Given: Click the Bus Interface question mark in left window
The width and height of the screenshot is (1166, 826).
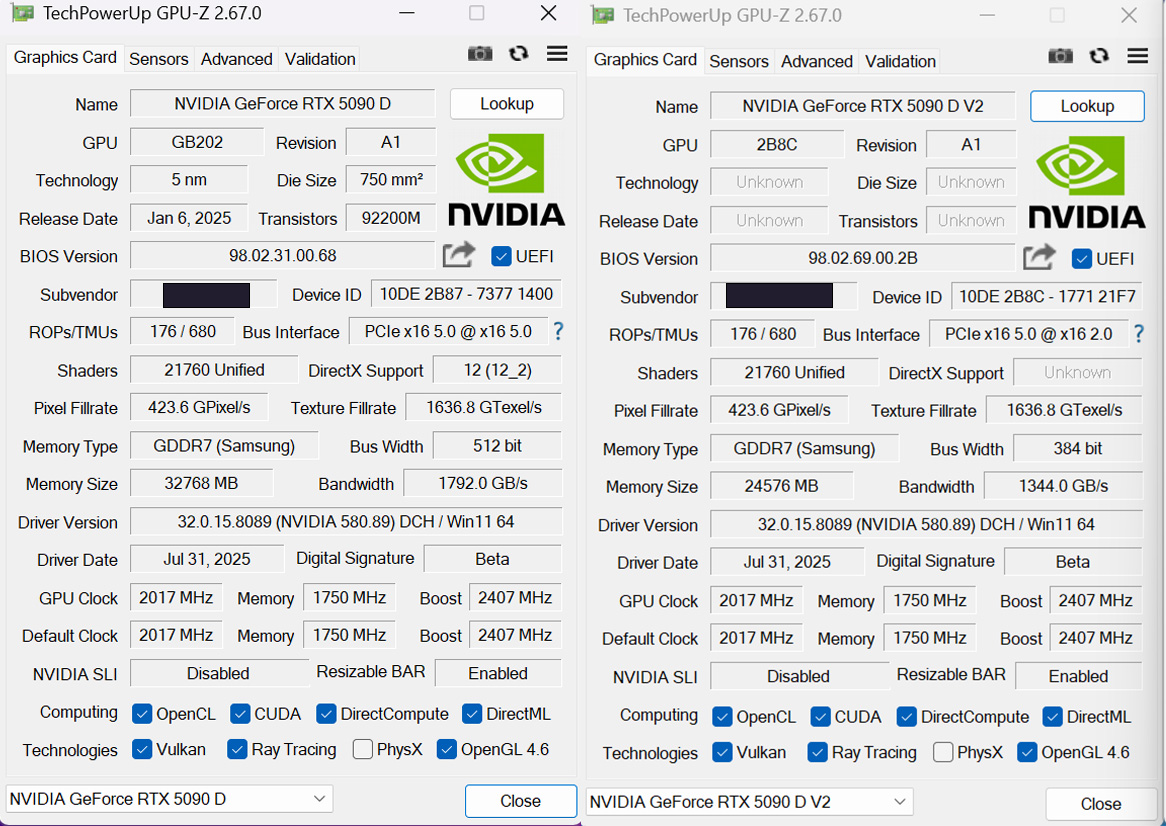Looking at the screenshot, I should [558, 331].
